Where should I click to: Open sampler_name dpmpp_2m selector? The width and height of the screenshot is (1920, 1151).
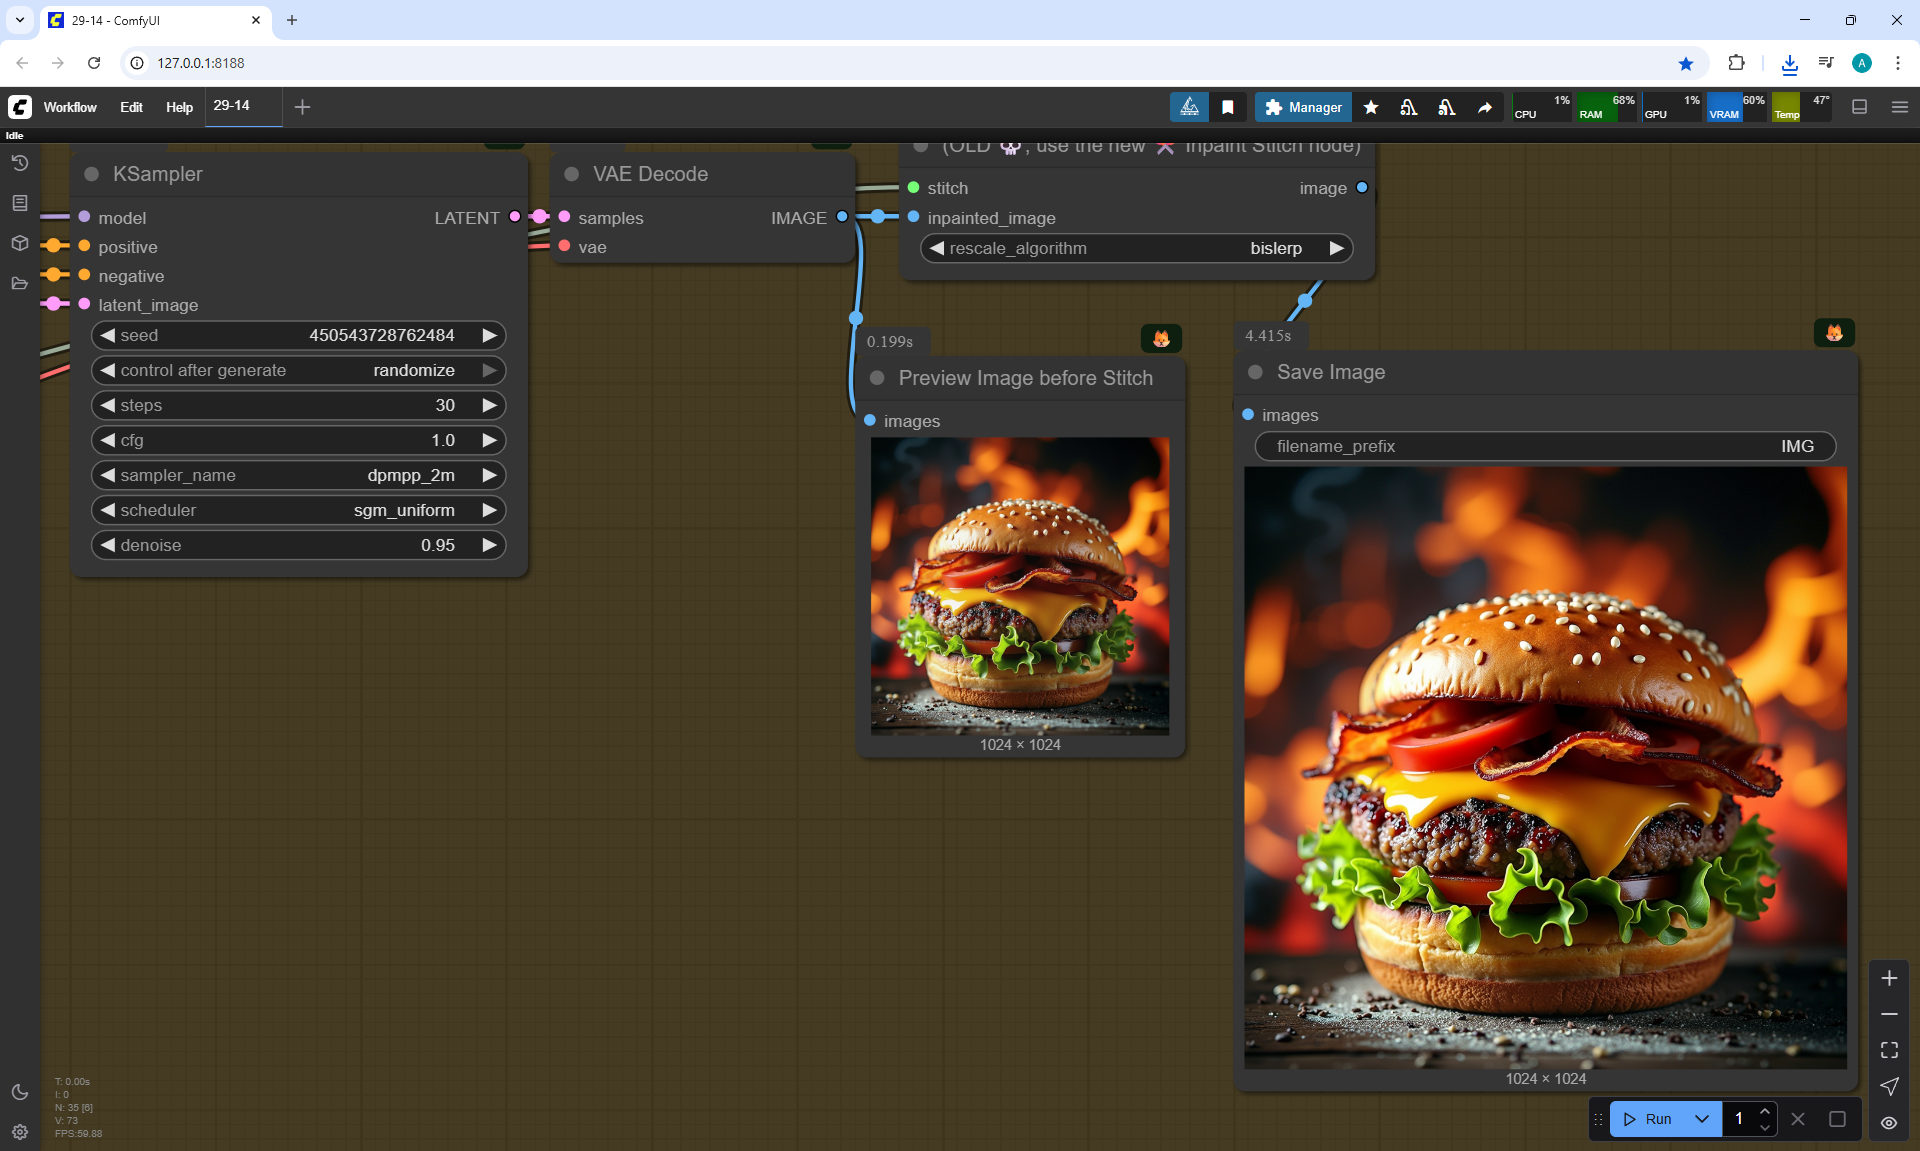pos(298,475)
